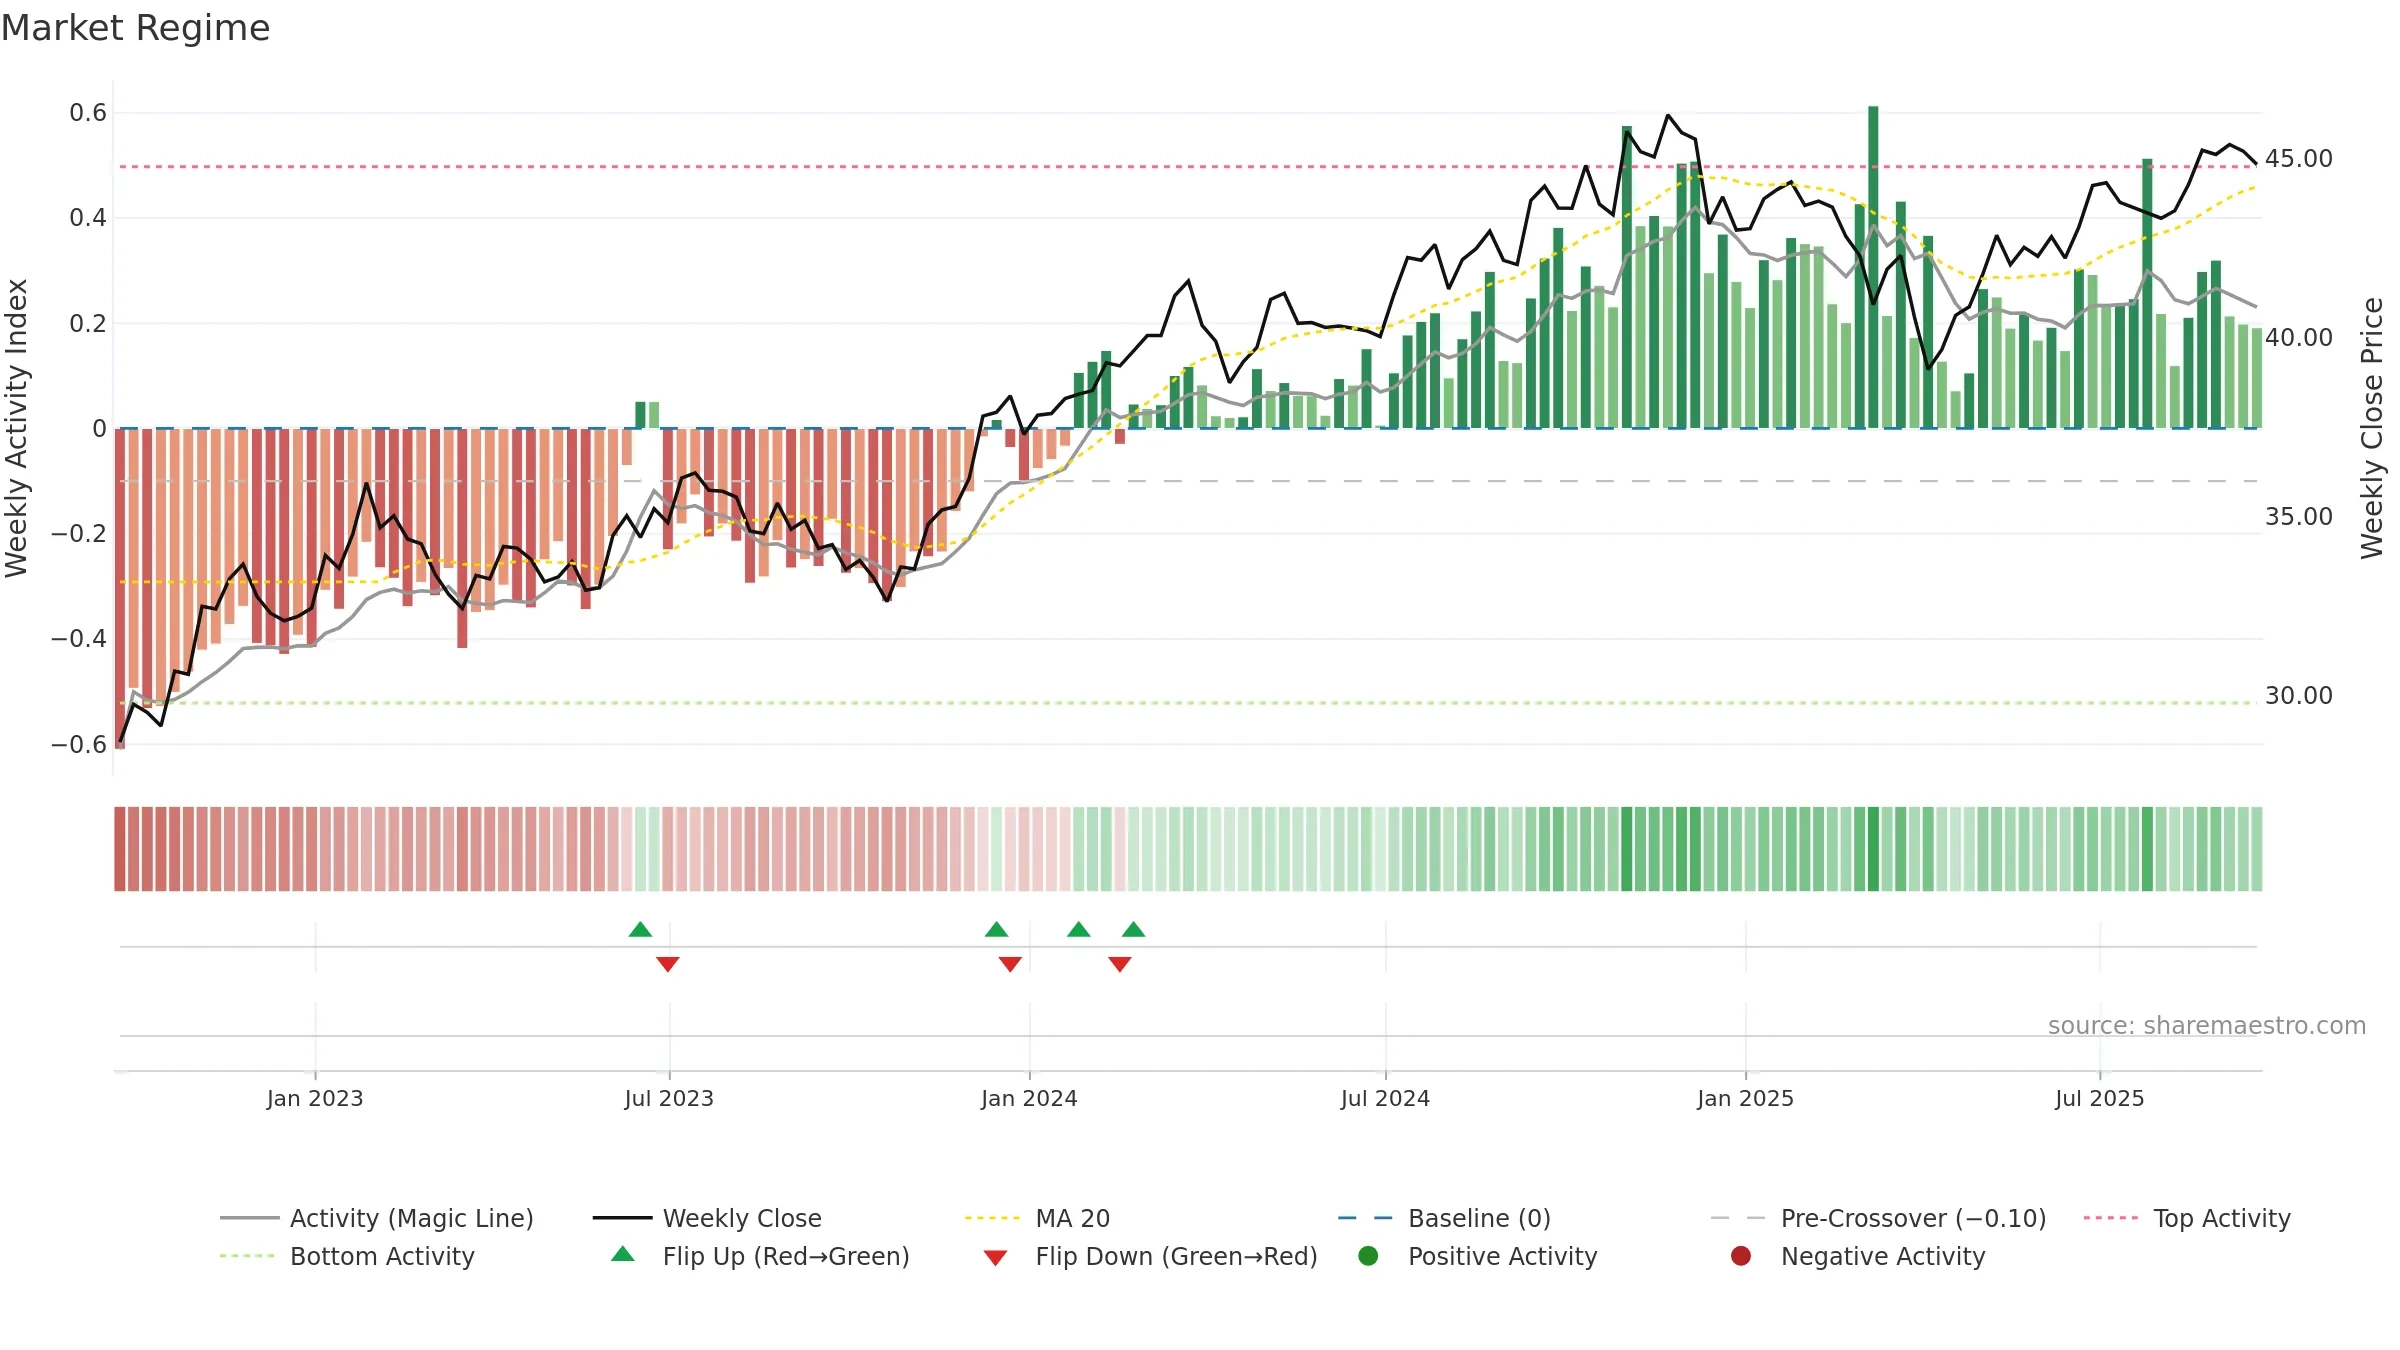Screen dimensions: 2400x1350
Task: Toggle Flip Down (Green→Red) legend entry
Action: coord(1150,1256)
